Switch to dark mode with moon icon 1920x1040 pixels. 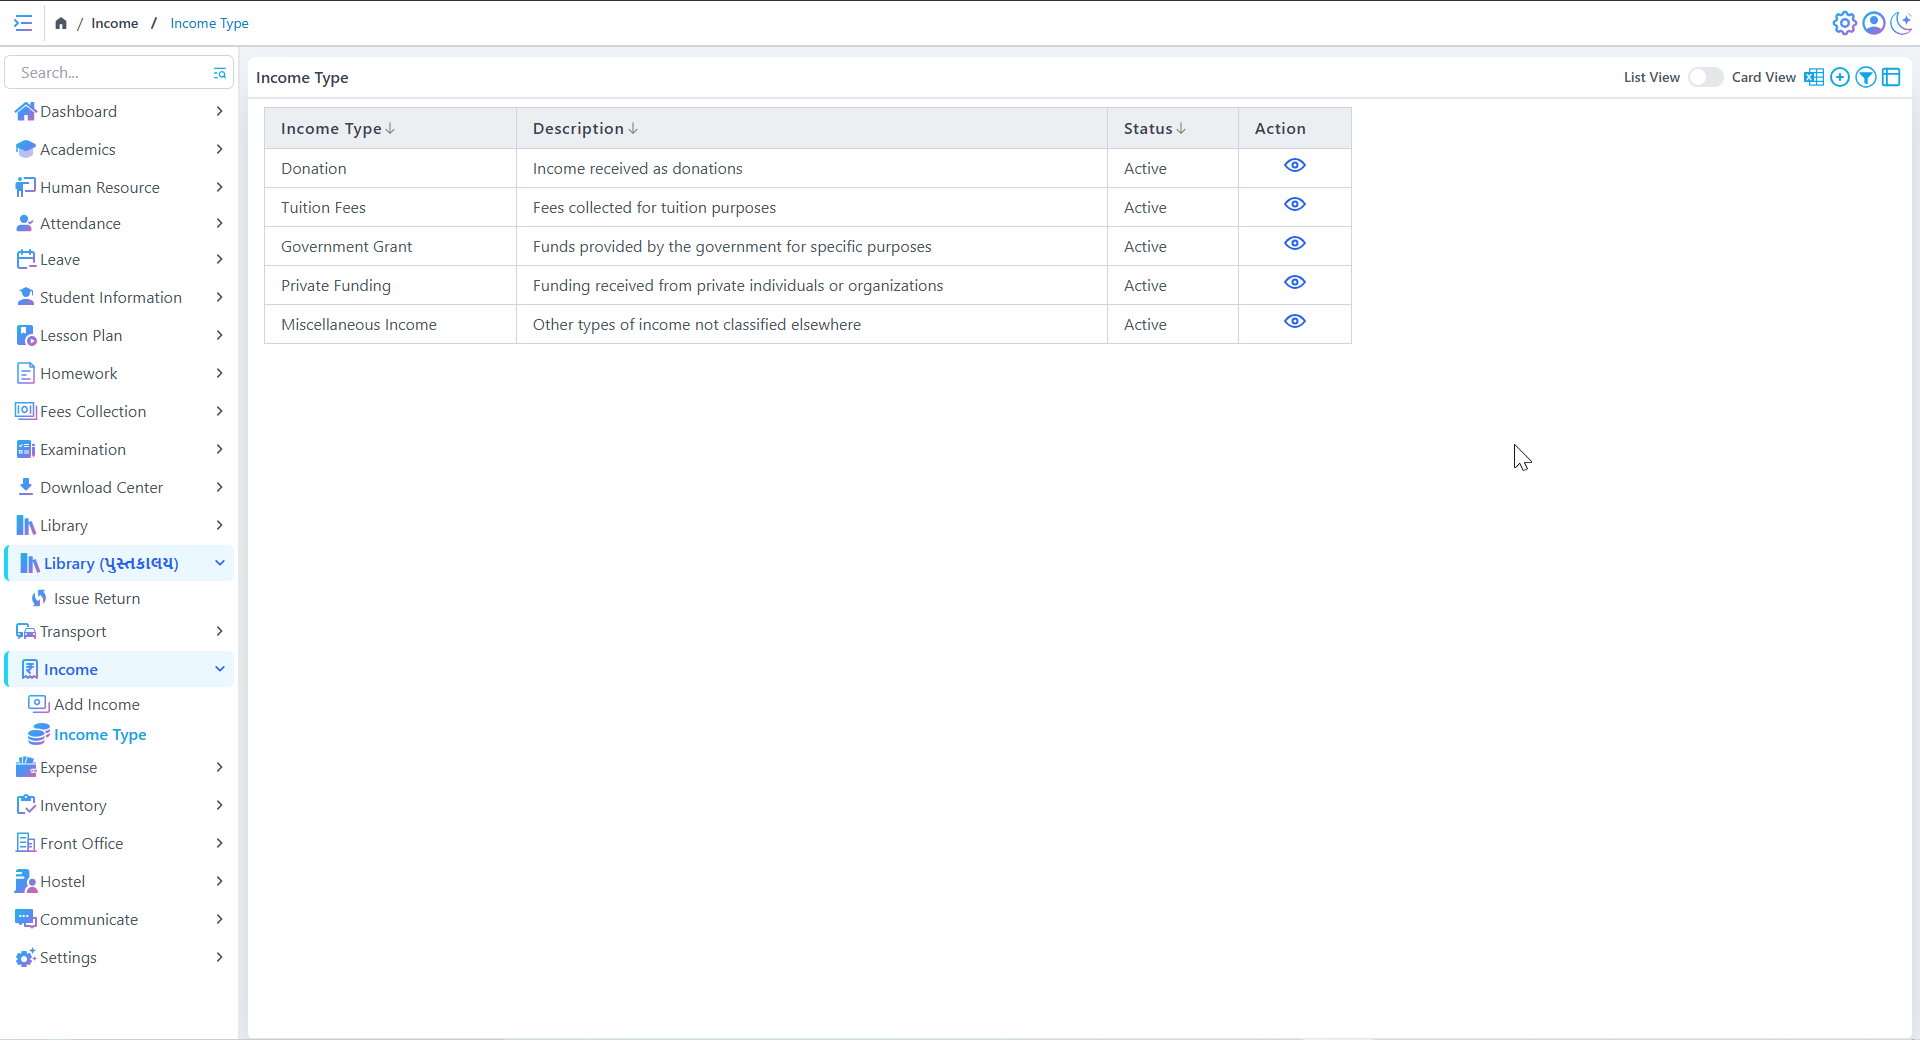pyautogui.click(x=1901, y=23)
